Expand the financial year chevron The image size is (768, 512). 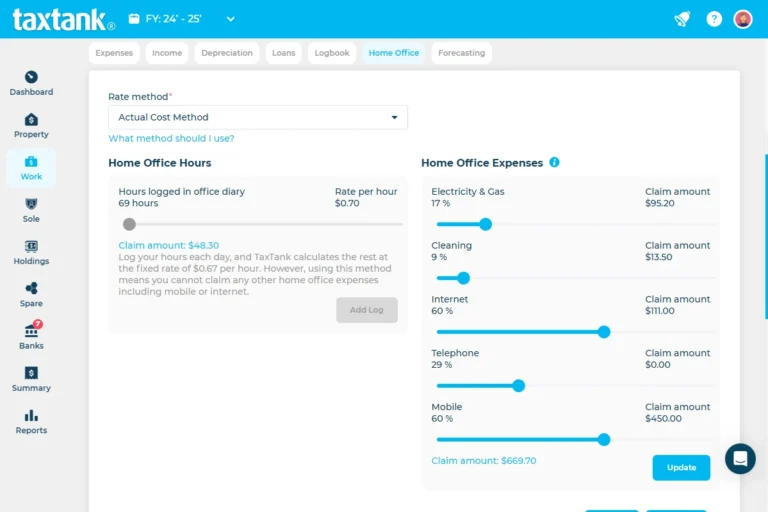pos(230,19)
